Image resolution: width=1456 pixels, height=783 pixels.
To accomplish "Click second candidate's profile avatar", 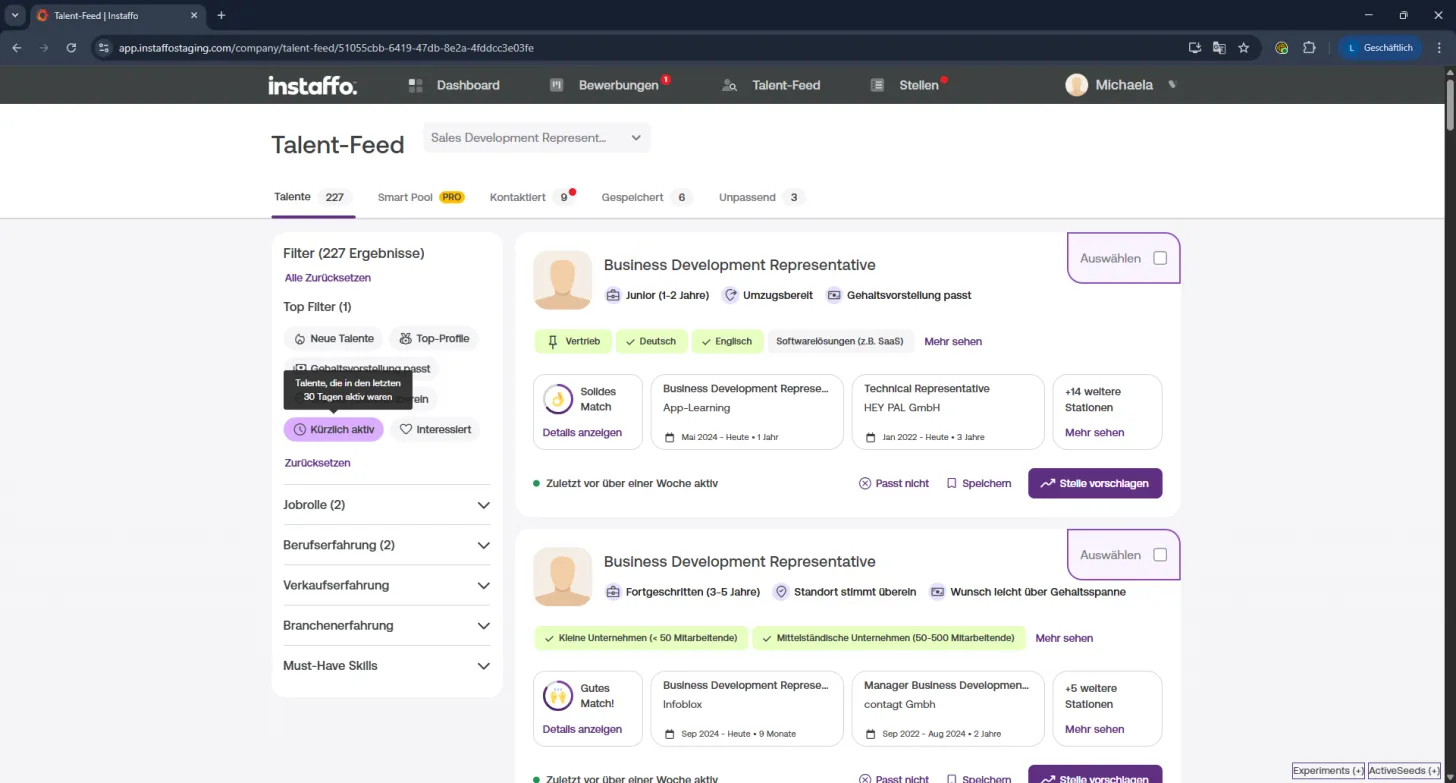I will point(562,577).
